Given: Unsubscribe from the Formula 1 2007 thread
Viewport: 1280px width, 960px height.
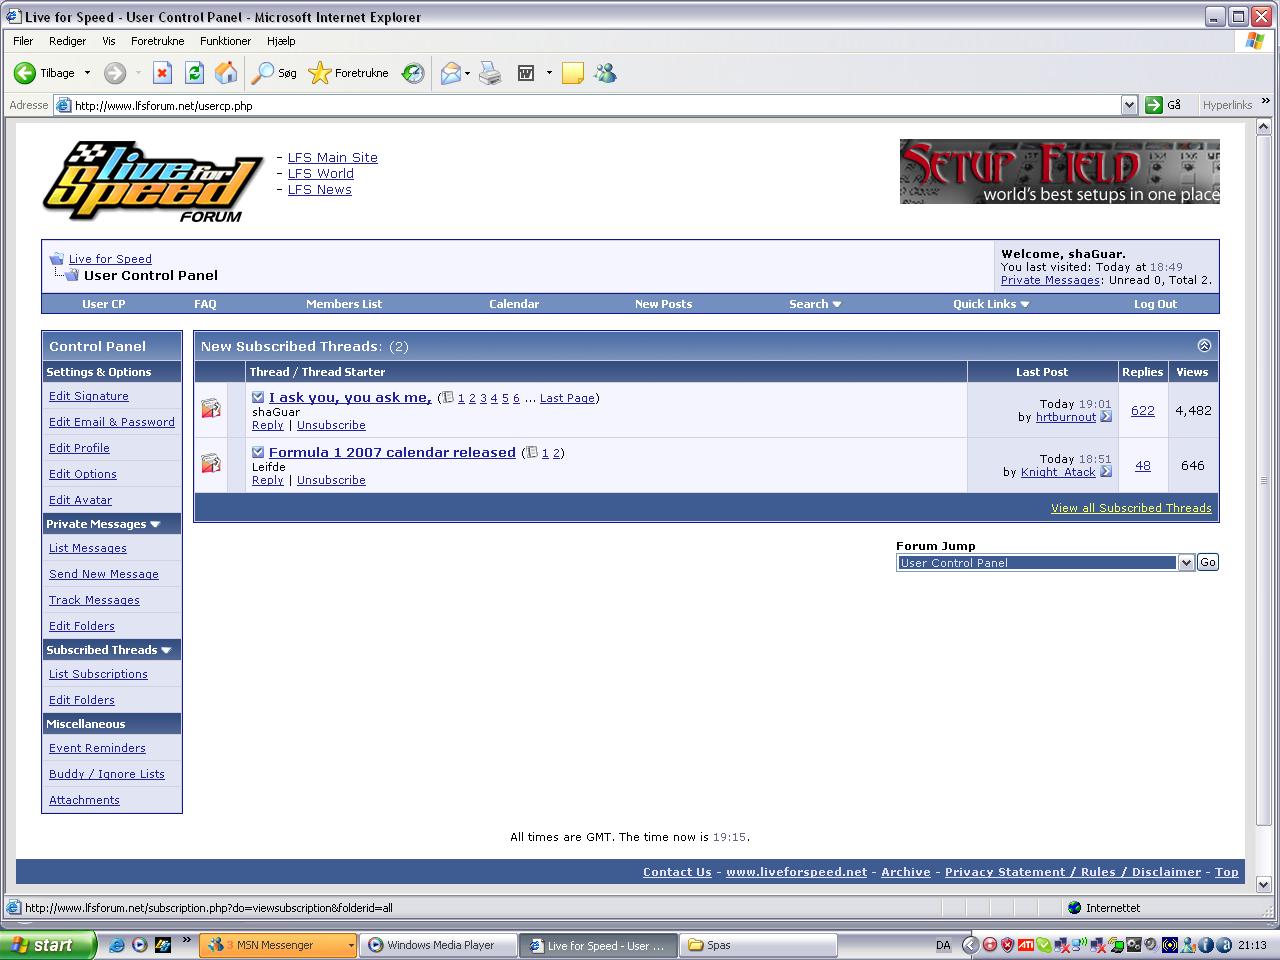Looking at the screenshot, I should [331, 480].
